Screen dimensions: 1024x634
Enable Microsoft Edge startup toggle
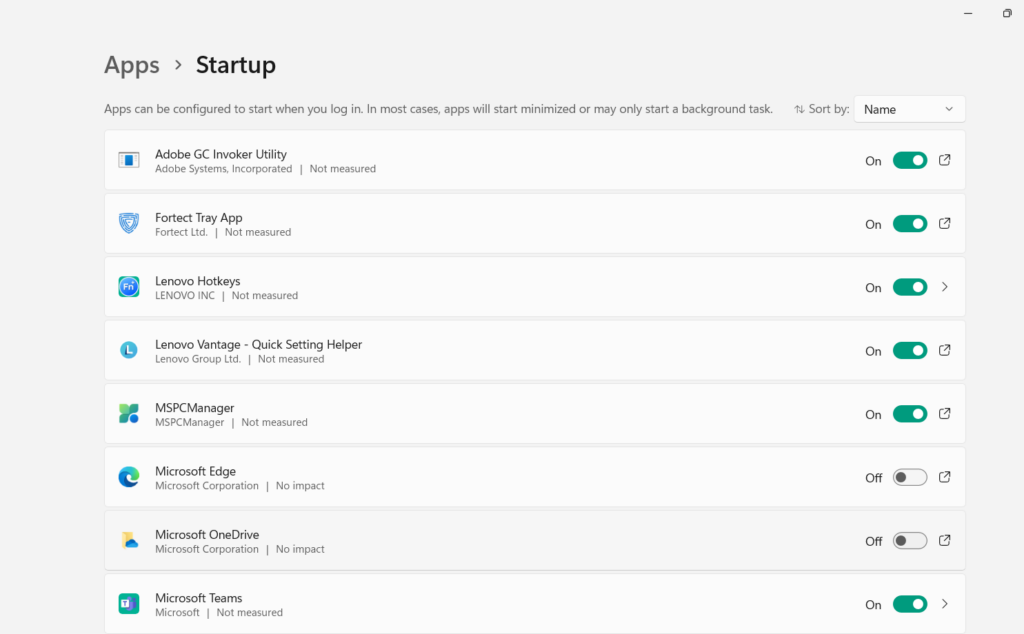(909, 477)
